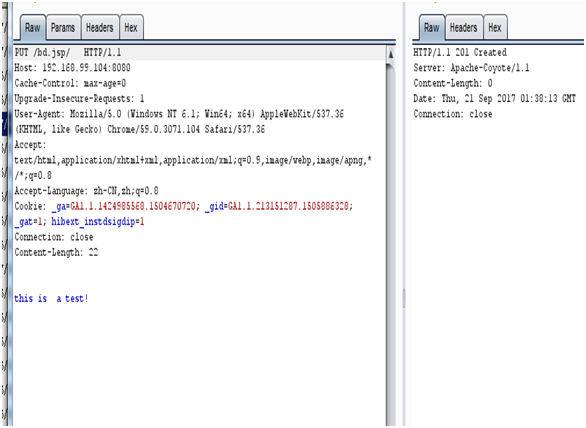Click the request pane scrollbar up arrow
This screenshot has width=586, height=428.
click(x=391, y=55)
